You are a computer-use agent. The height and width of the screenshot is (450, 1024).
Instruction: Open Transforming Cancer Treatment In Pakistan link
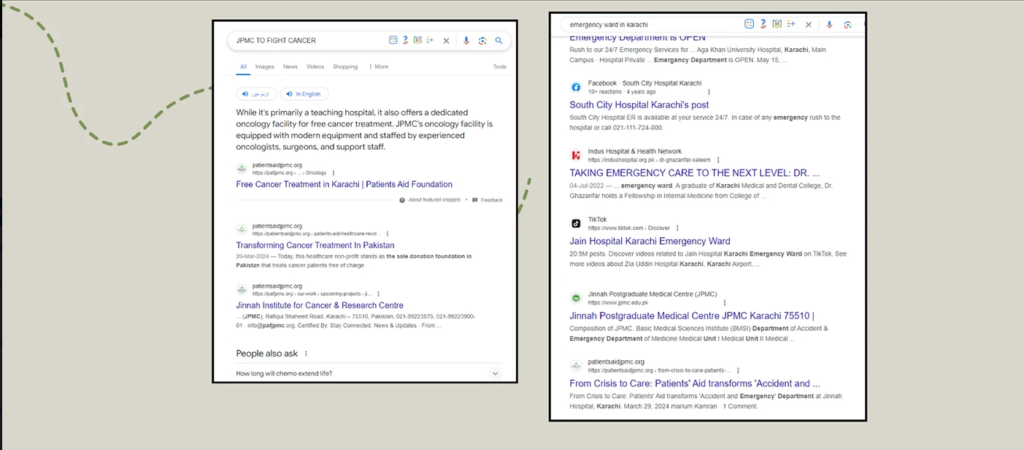click(x=315, y=245)
